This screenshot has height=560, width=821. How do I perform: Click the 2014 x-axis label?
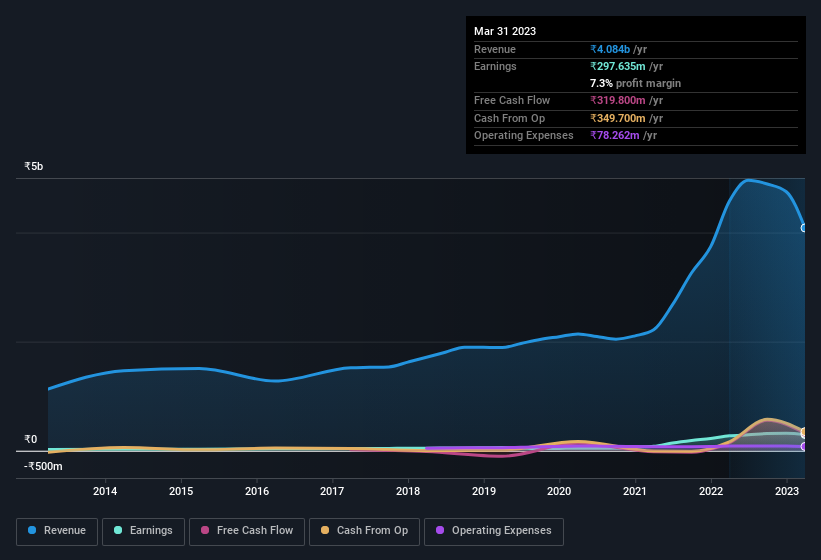105,491
